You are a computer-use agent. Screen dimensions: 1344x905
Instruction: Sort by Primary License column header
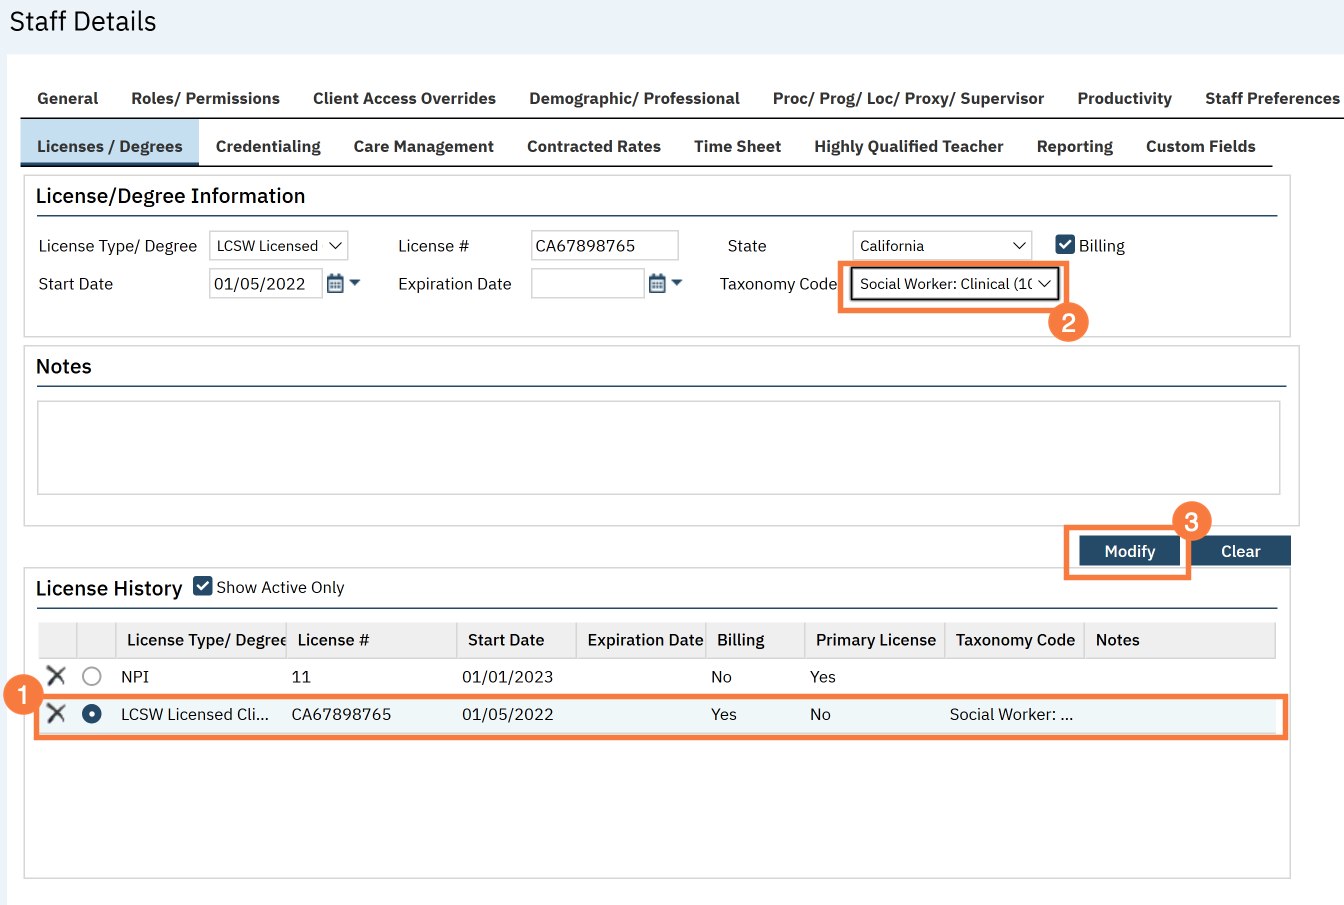click(875, 640)
